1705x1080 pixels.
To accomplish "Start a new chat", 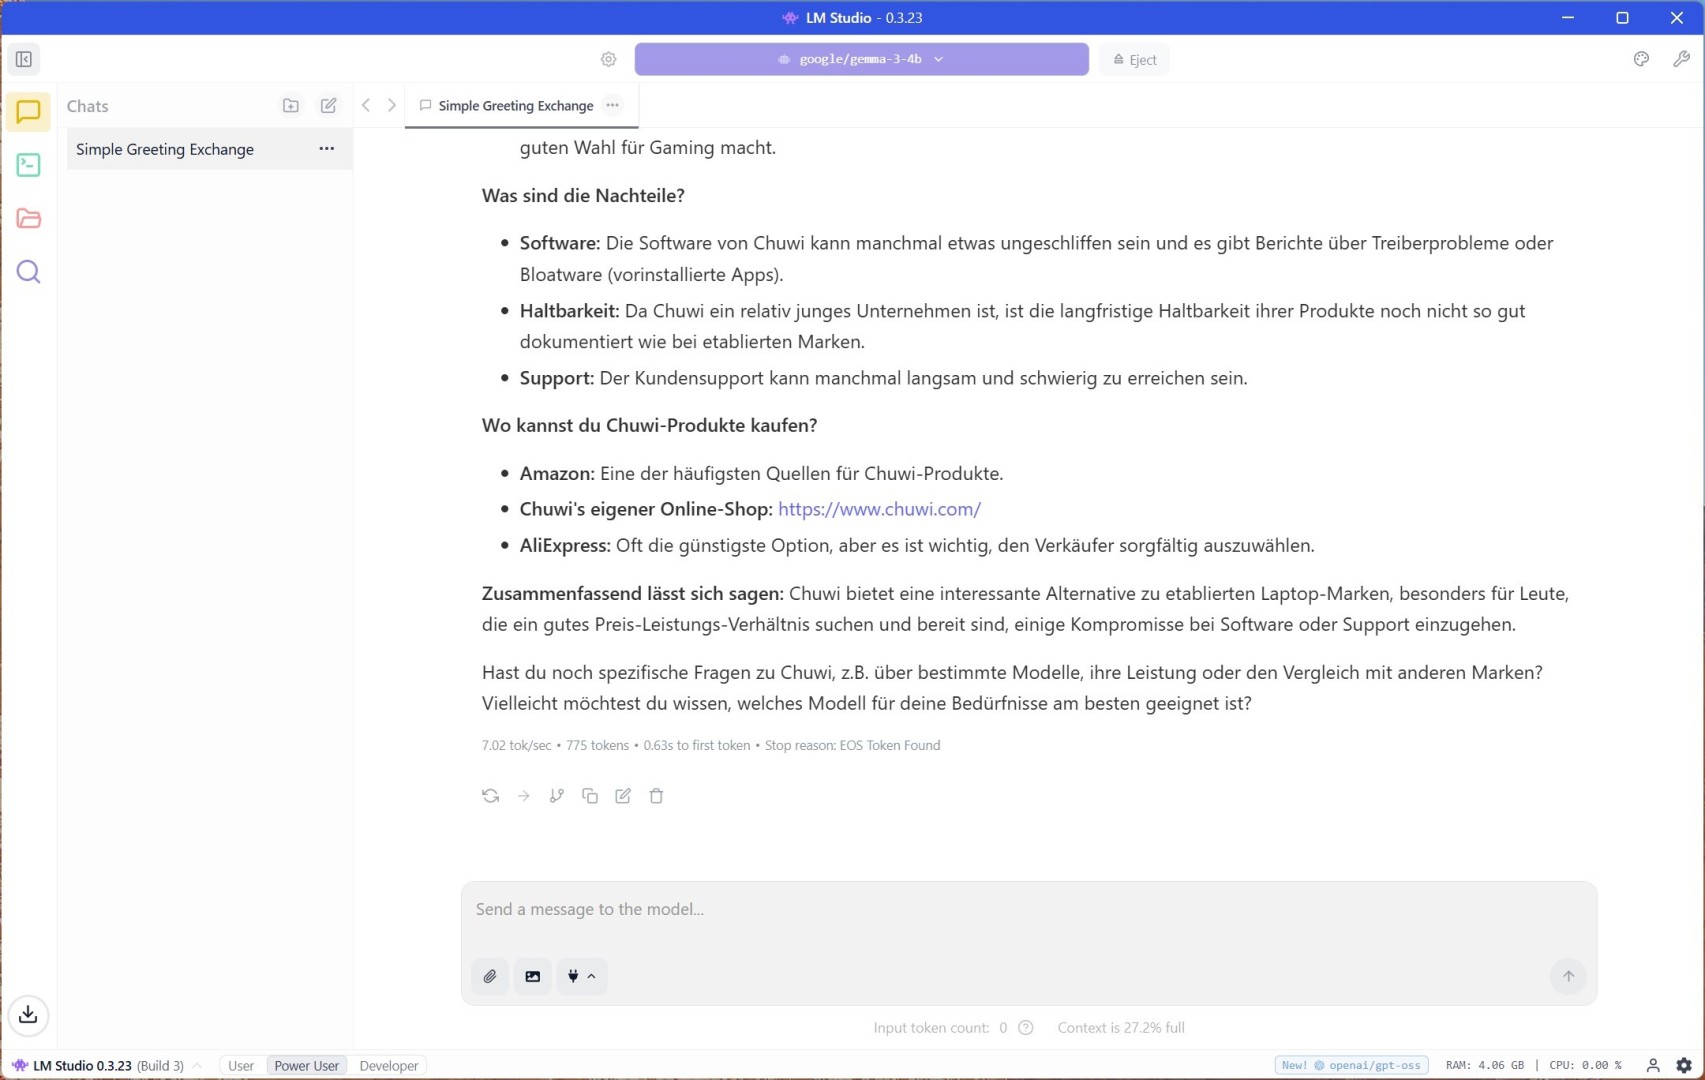I will pos(328,106).
